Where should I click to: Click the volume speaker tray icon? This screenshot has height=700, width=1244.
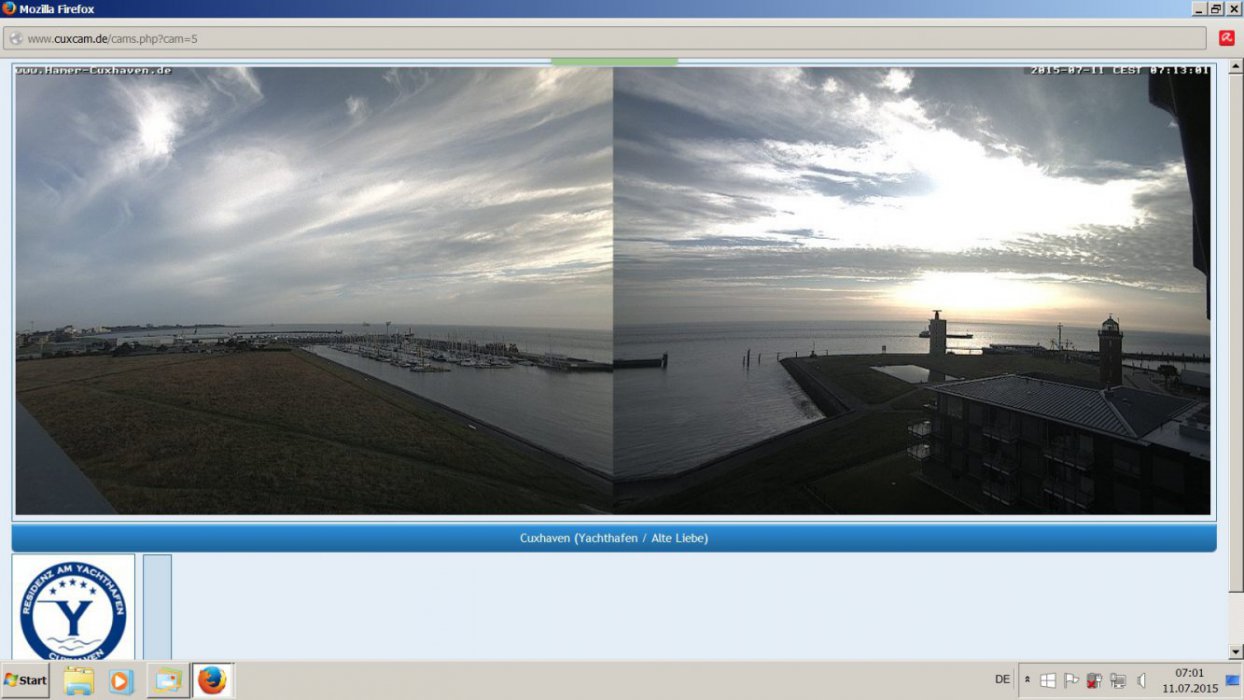[x=1141, y=681]
